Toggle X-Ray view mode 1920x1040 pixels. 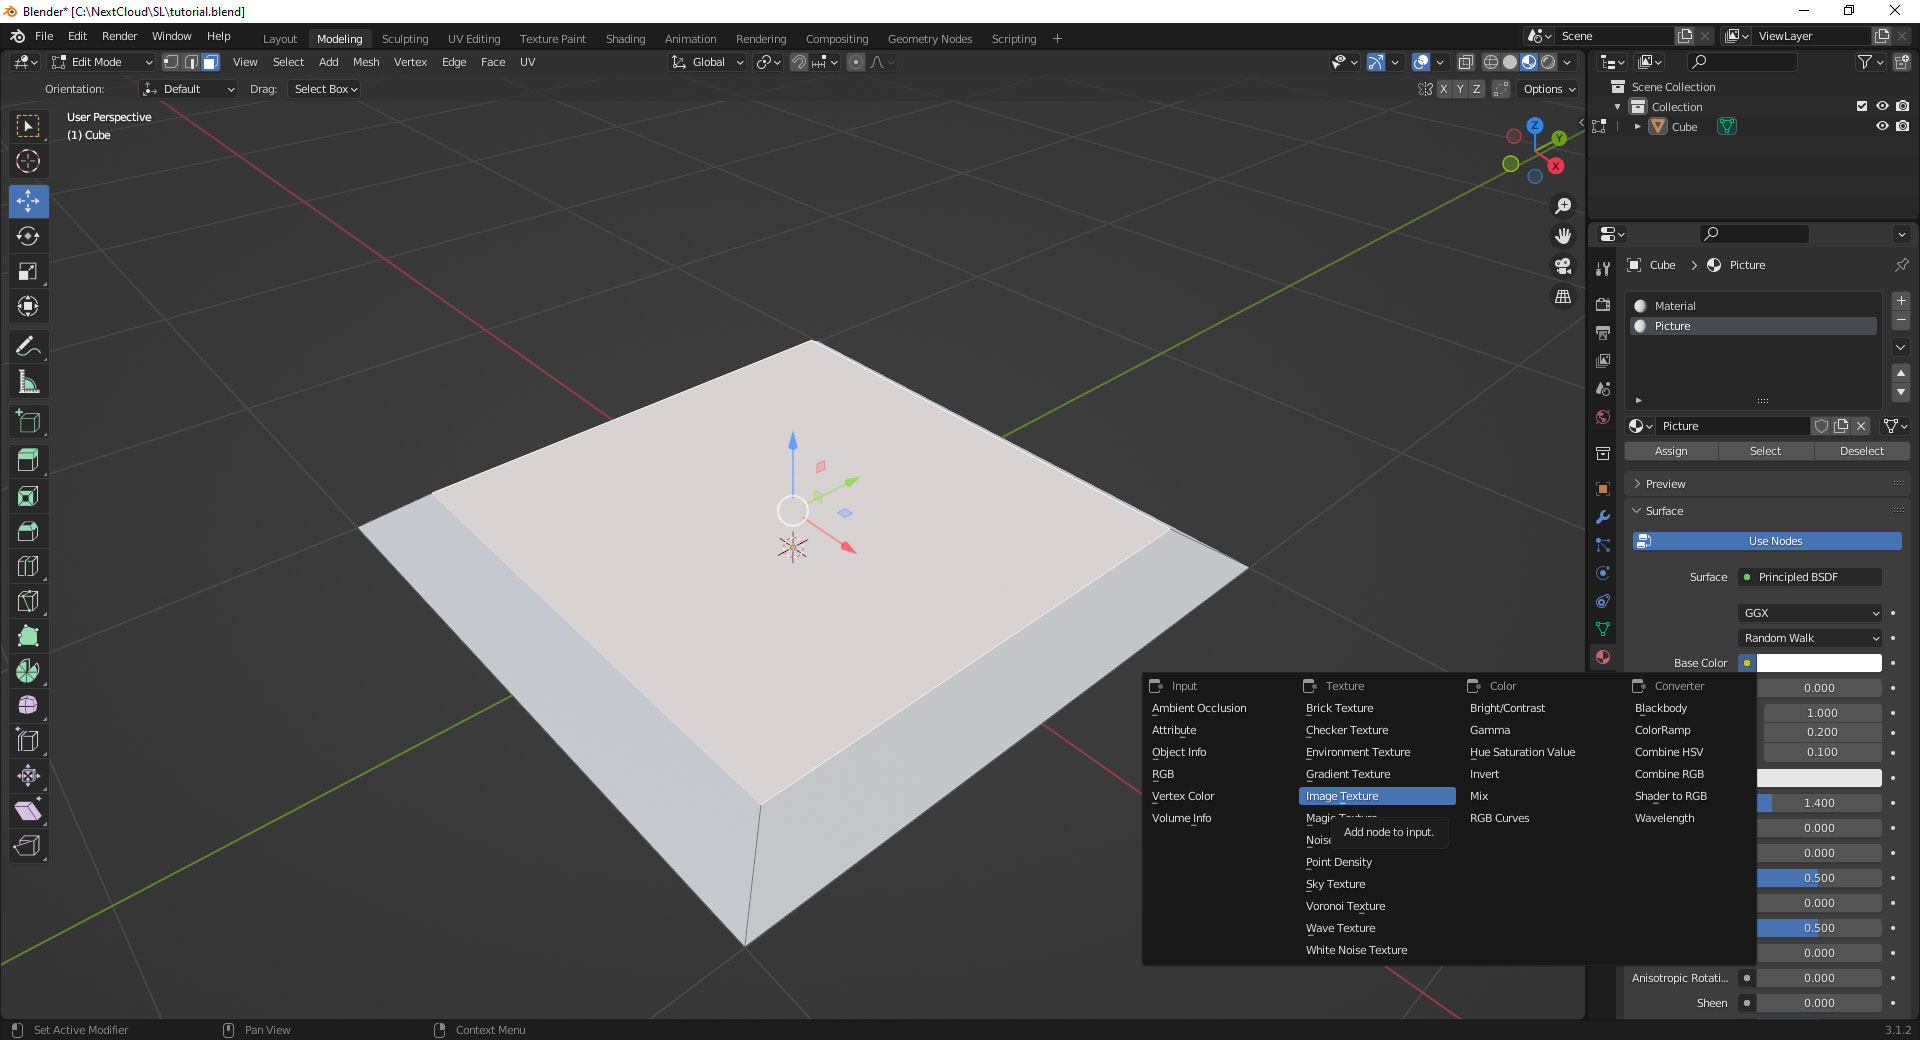pyautogui.click(x=1466, y=62)
